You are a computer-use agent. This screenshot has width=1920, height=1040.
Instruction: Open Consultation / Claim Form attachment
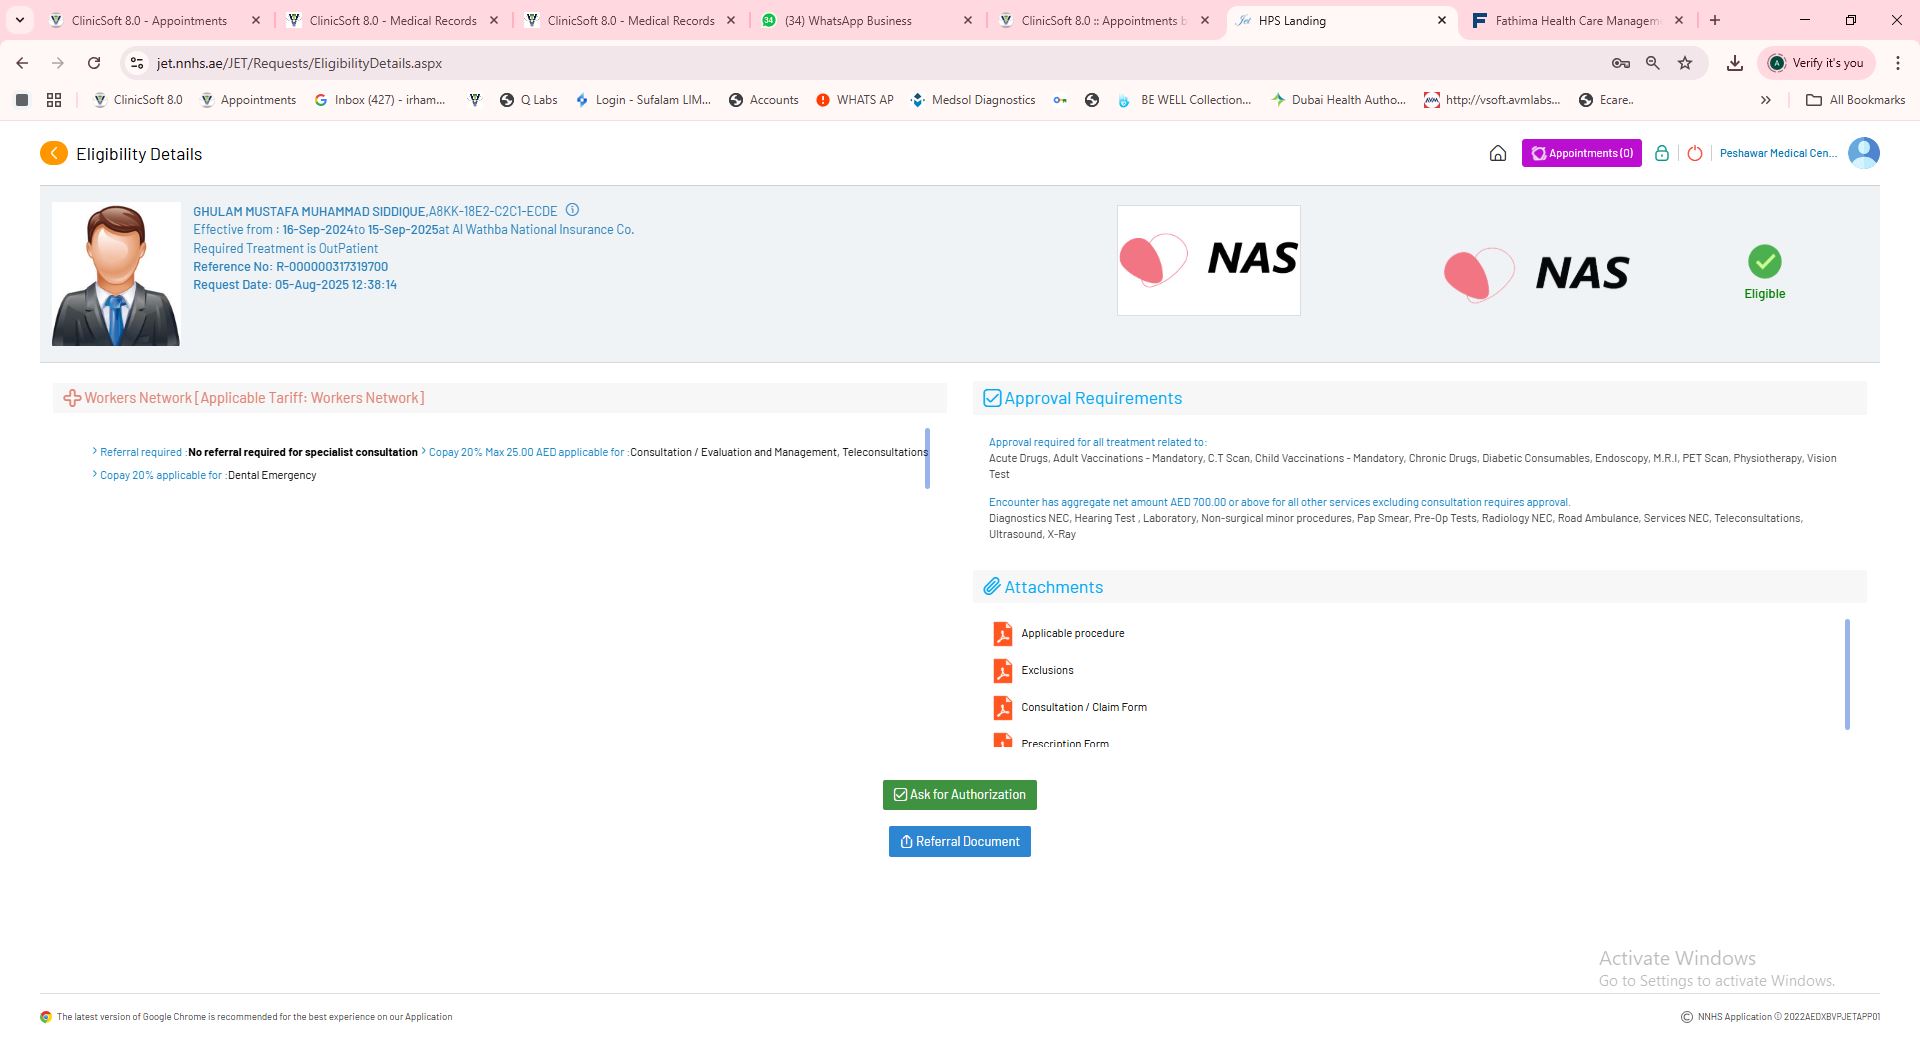click(x=1083, y=708)
